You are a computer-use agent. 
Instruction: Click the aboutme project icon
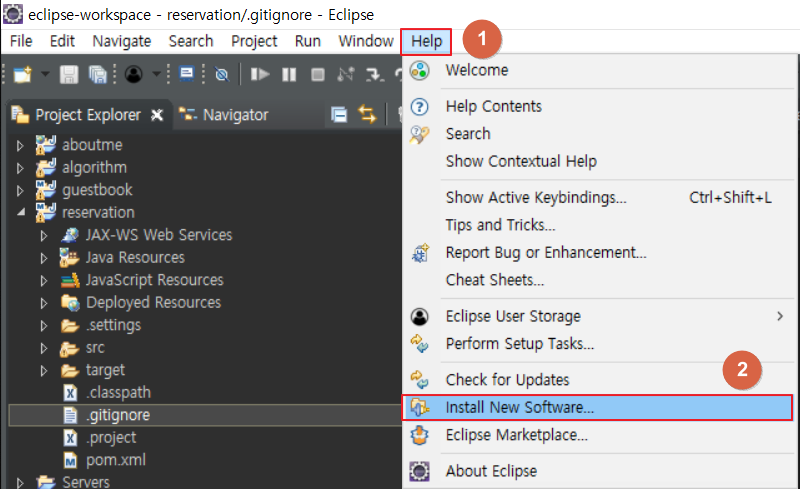pyautogui.click(x=45, y=145)
